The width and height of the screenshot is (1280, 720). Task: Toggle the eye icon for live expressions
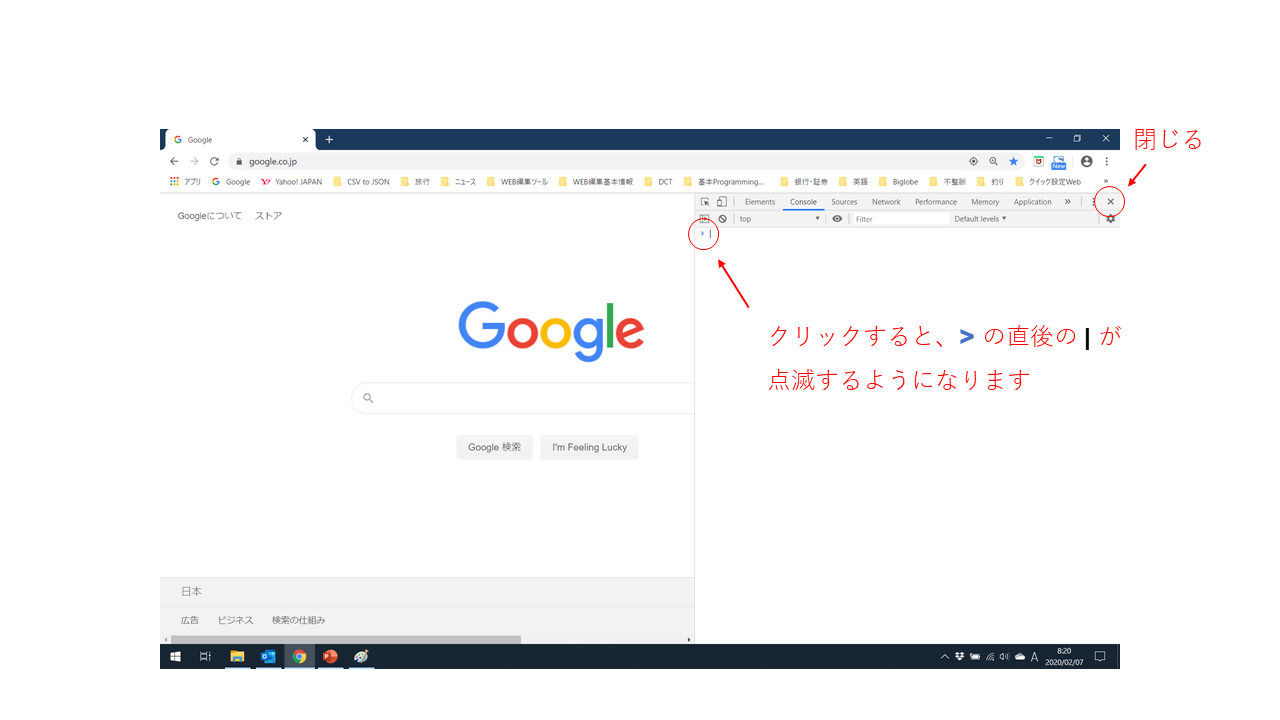click(x=837, y=219)
